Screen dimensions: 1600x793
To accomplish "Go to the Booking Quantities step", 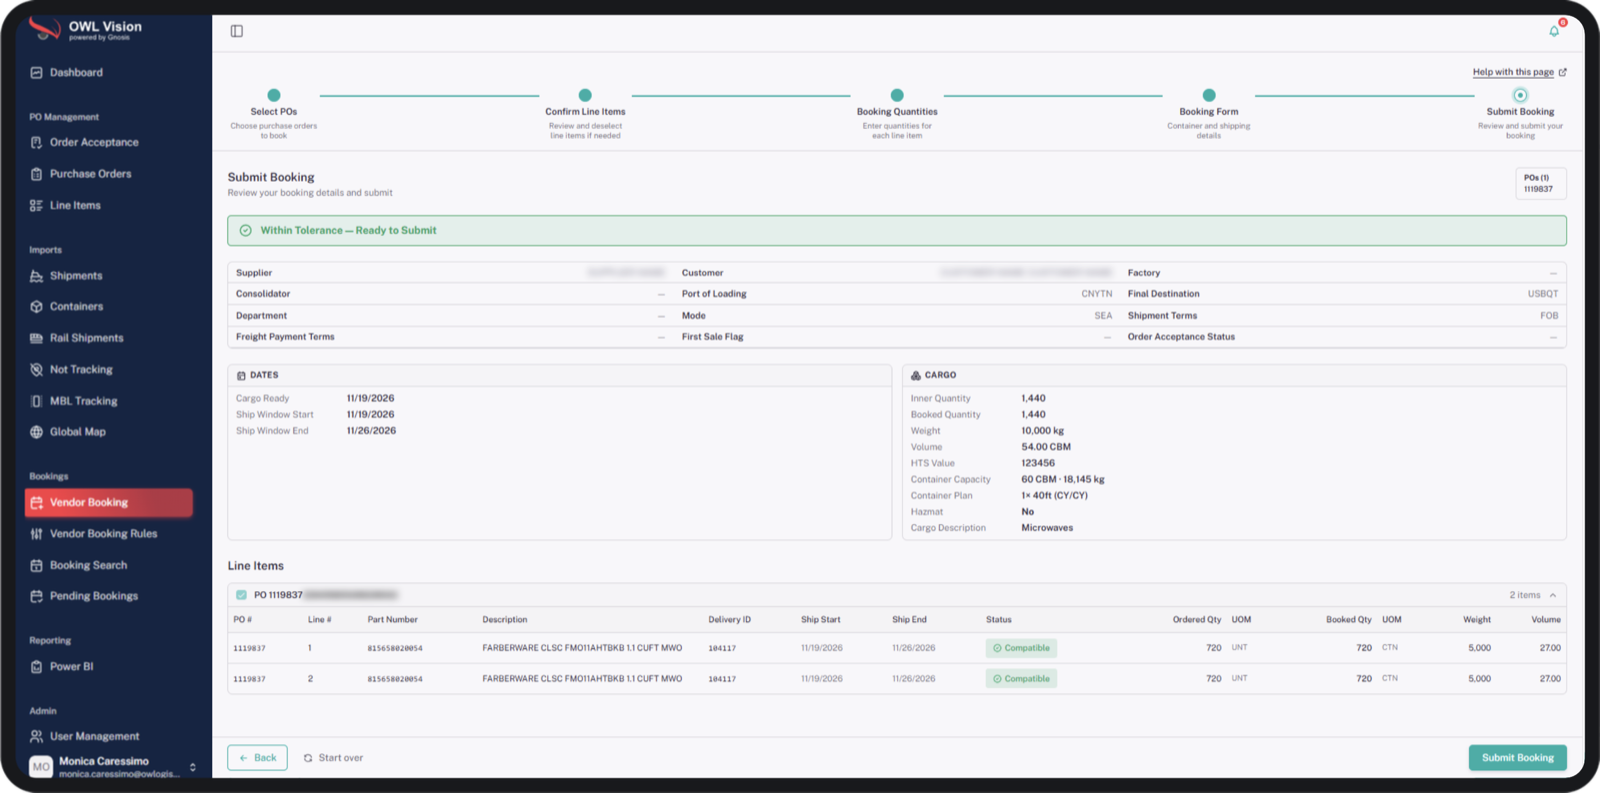I will (x=897, y=96).
